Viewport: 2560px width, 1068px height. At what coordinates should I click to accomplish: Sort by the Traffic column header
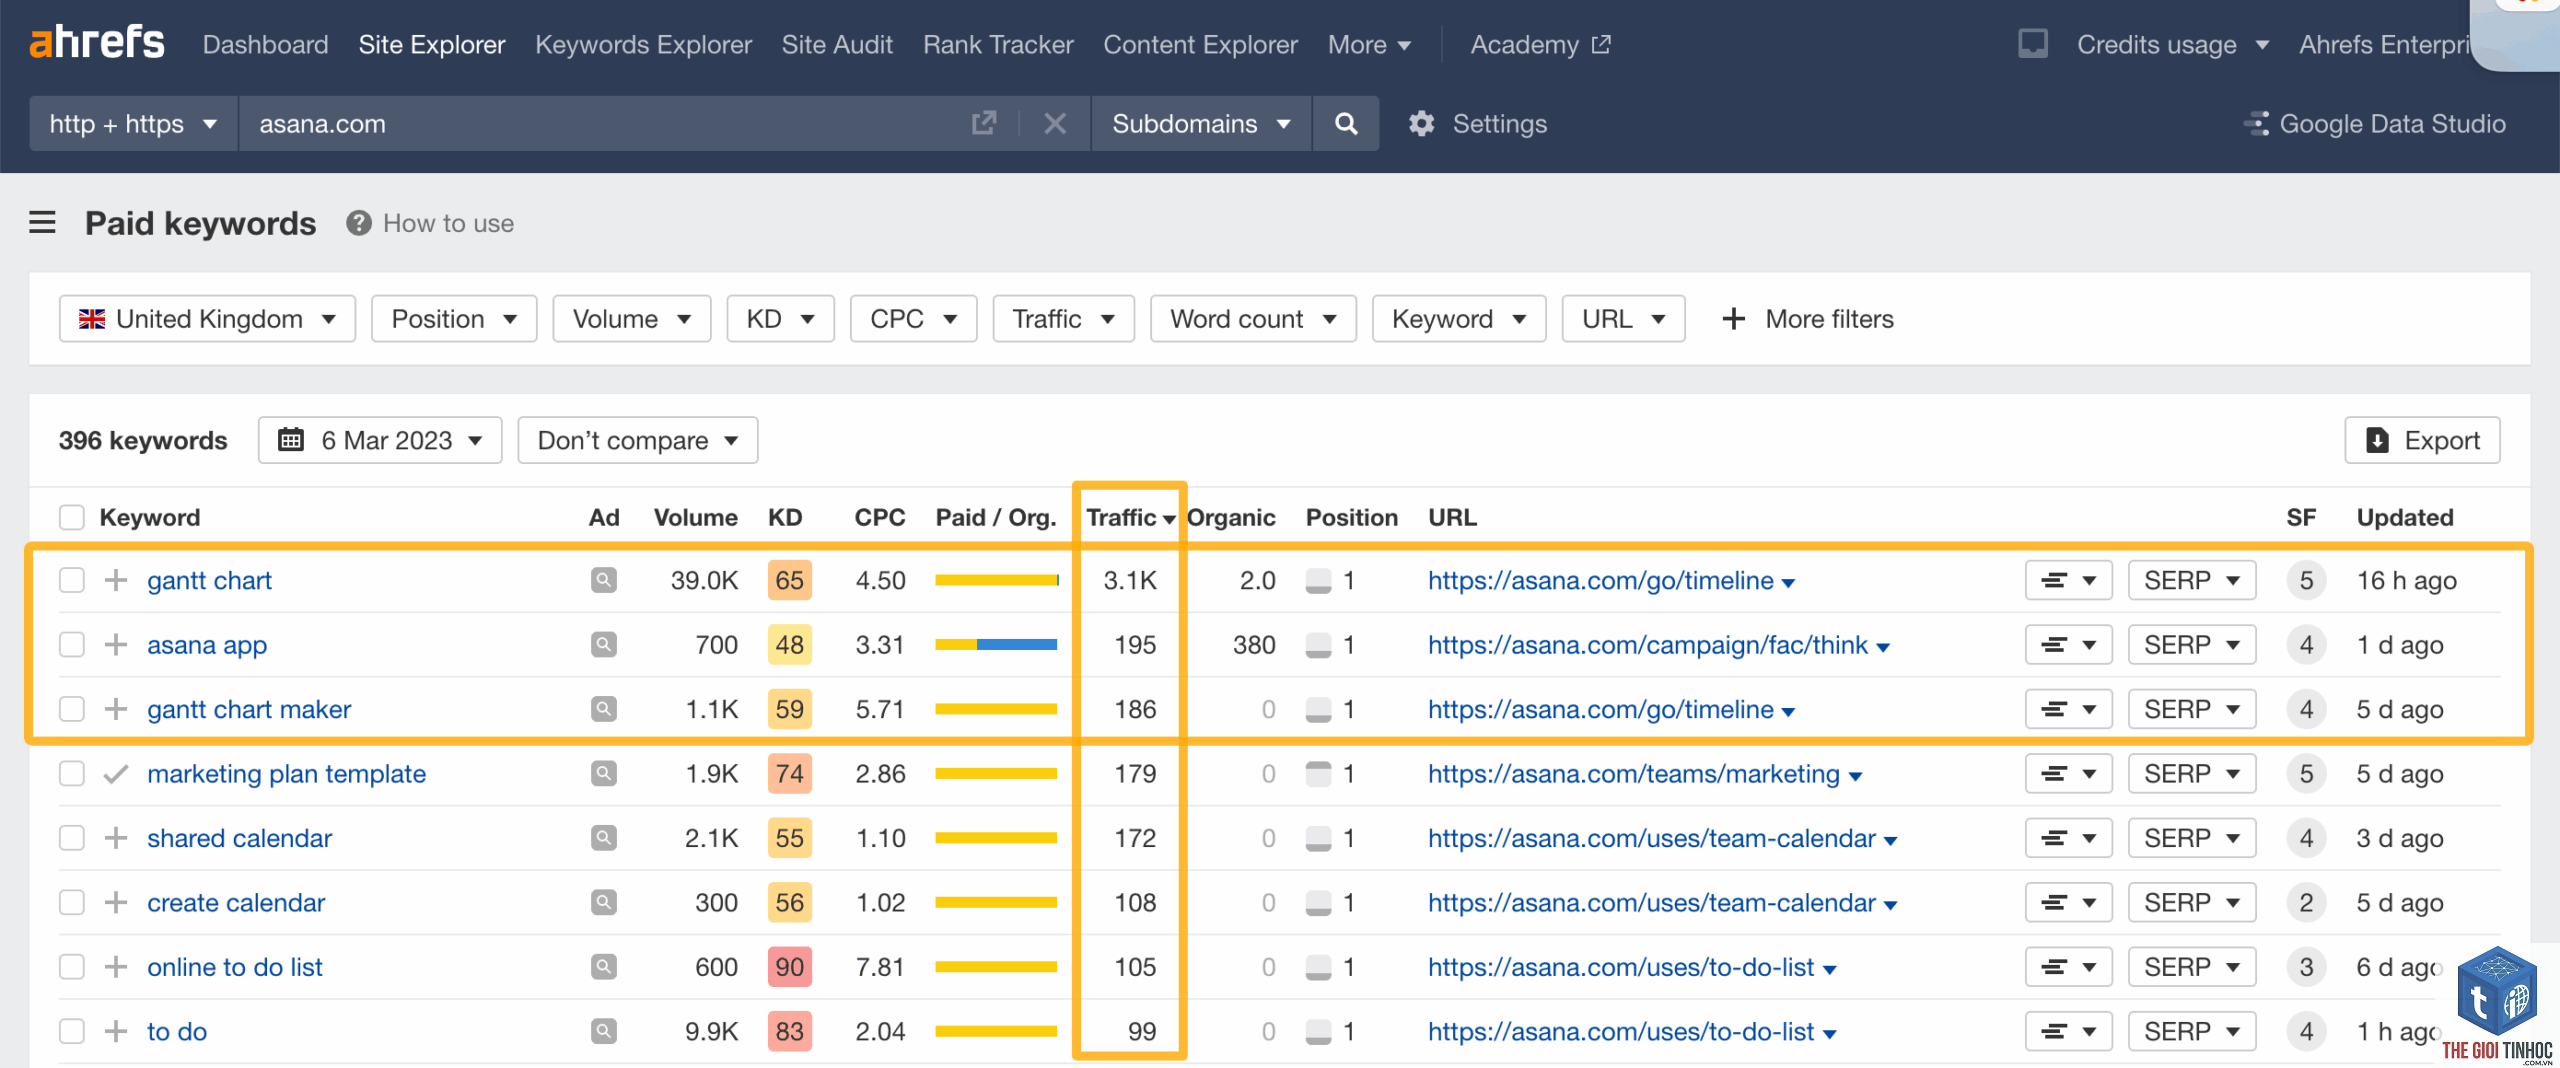(x=1130, y=517)
